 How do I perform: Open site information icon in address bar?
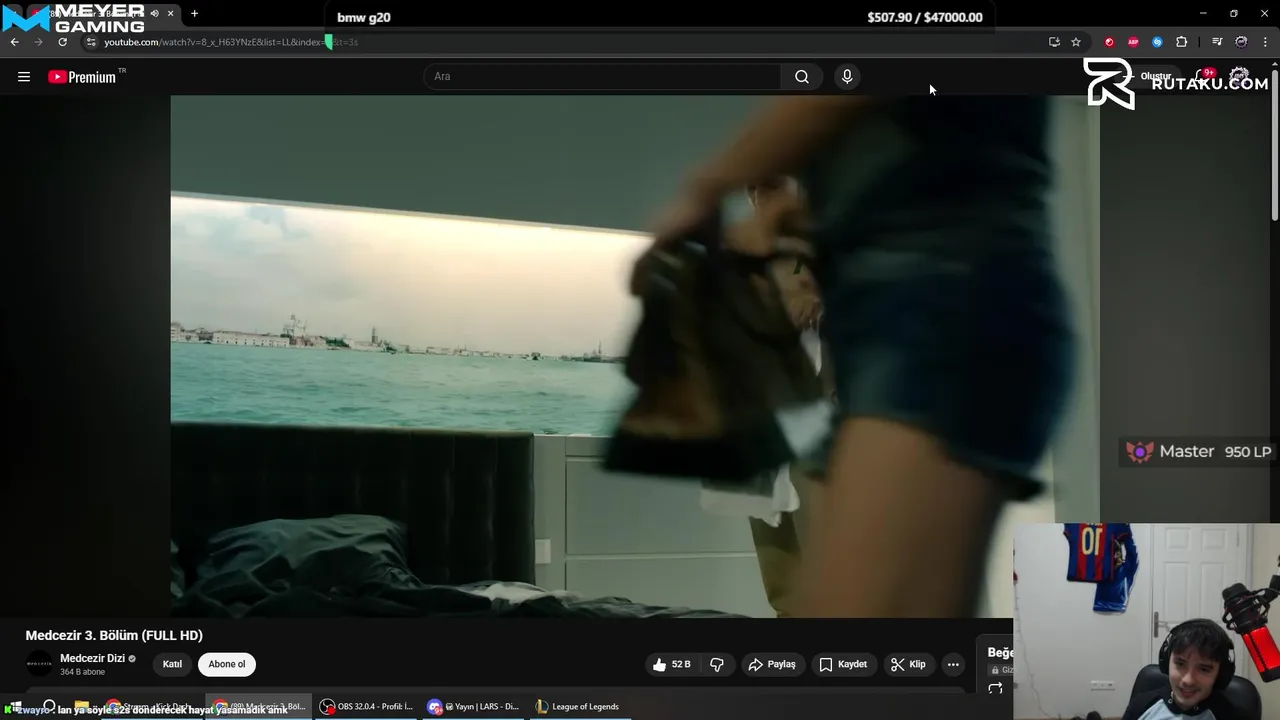click(x=91, y=42)
